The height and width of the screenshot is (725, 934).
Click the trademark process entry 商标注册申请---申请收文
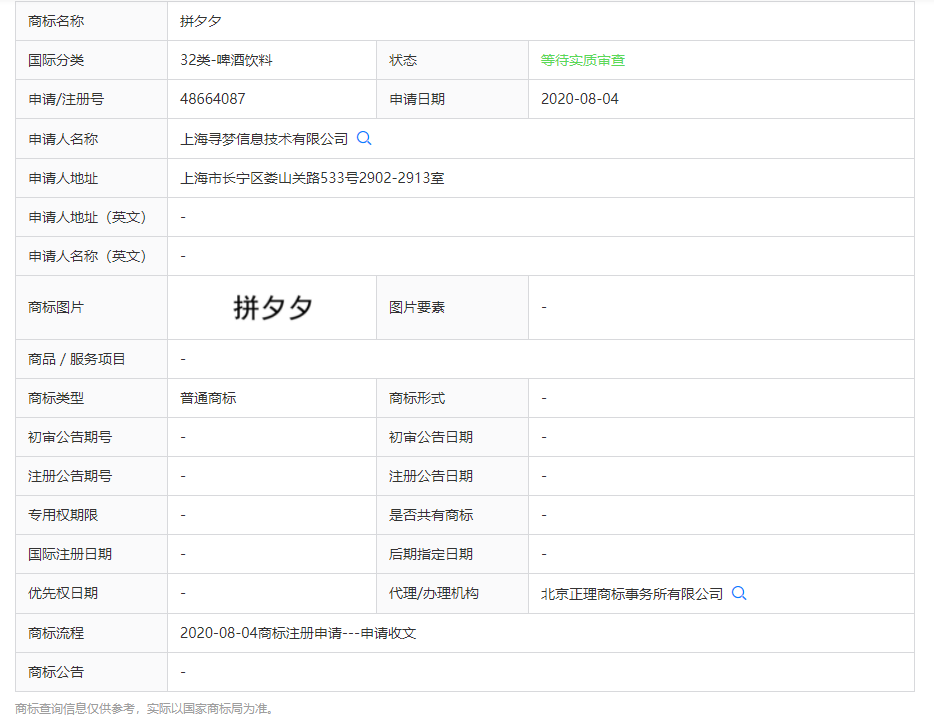[x=297, y=633]
